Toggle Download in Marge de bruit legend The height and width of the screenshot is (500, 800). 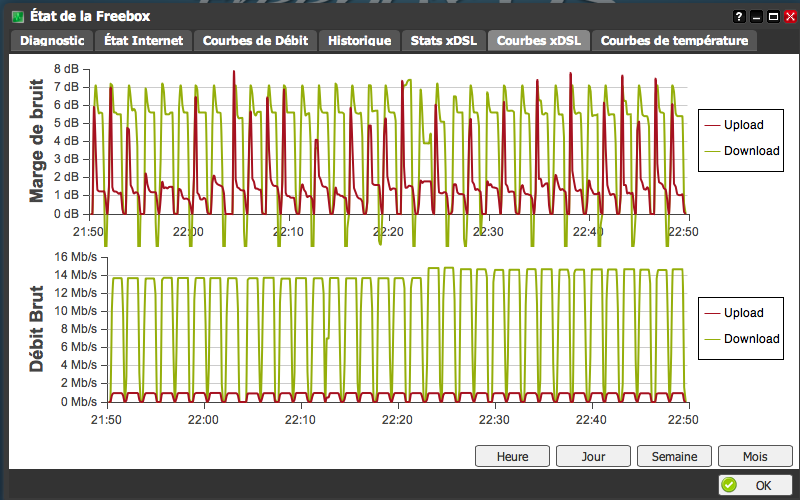pos(751,151)
